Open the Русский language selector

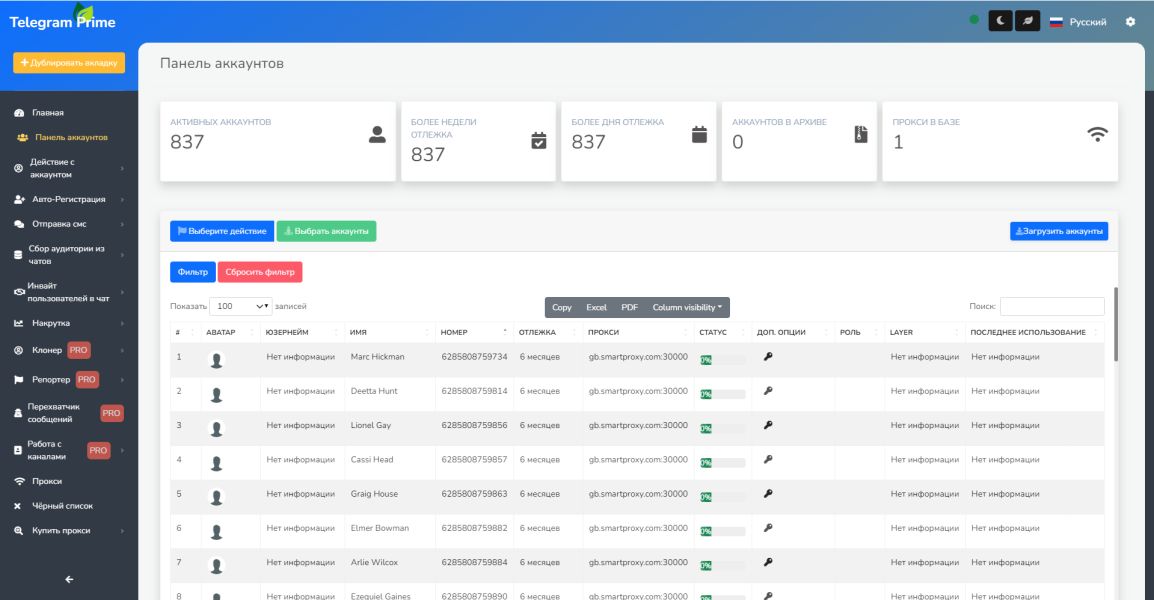tap(1078, 22)
